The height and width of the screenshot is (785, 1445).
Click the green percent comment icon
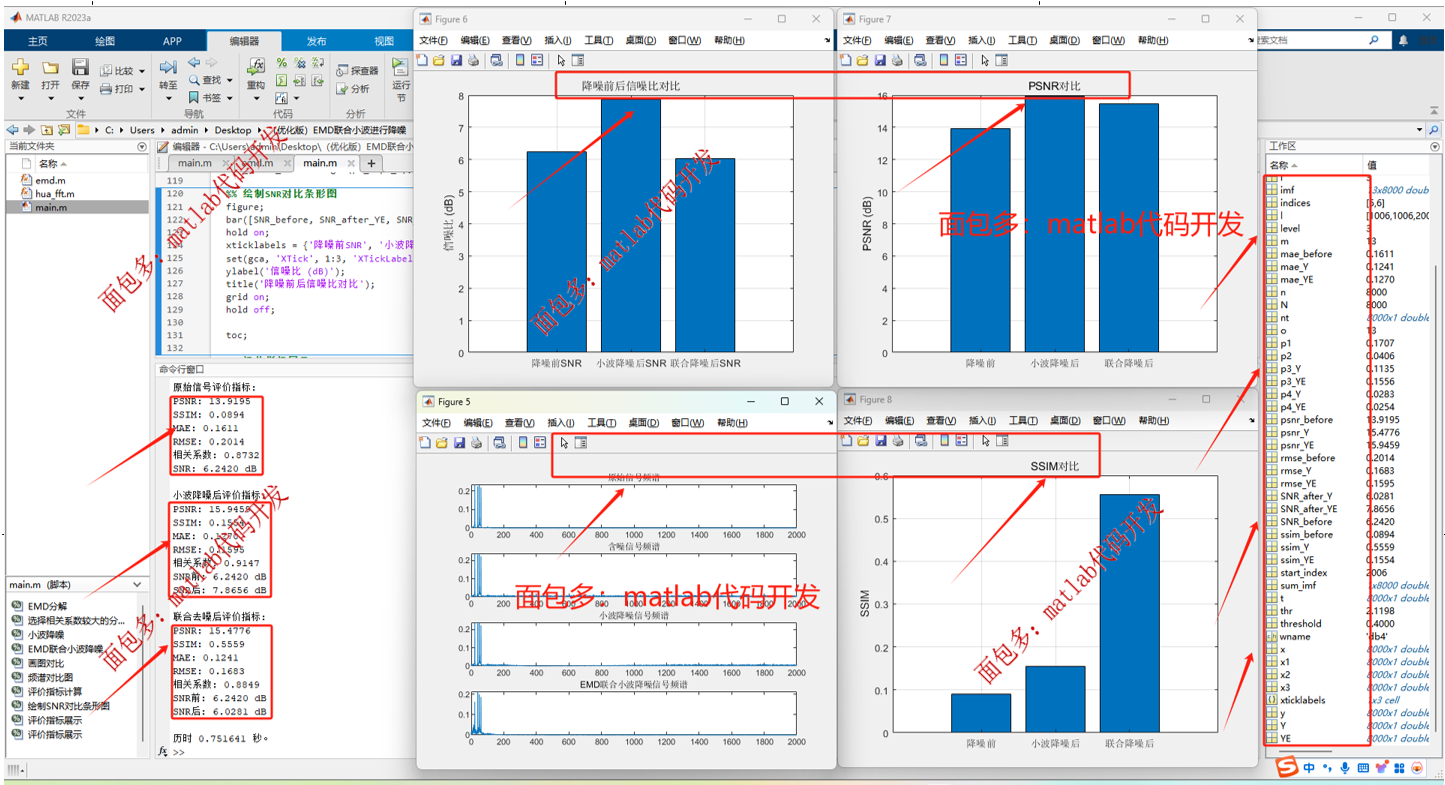point(282,63)
